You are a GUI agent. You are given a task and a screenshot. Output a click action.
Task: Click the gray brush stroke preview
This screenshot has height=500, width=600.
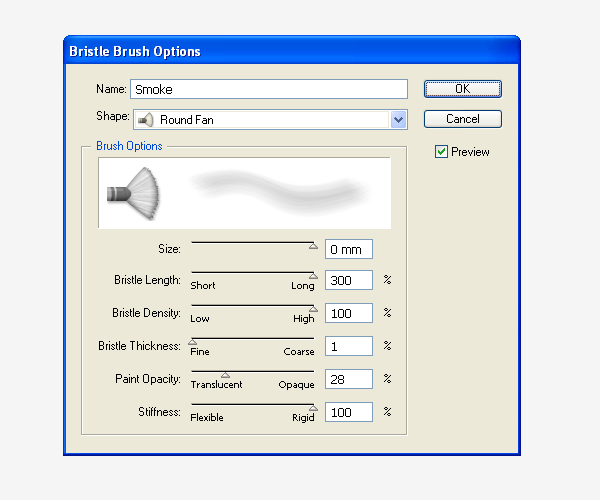pos(279,191)
